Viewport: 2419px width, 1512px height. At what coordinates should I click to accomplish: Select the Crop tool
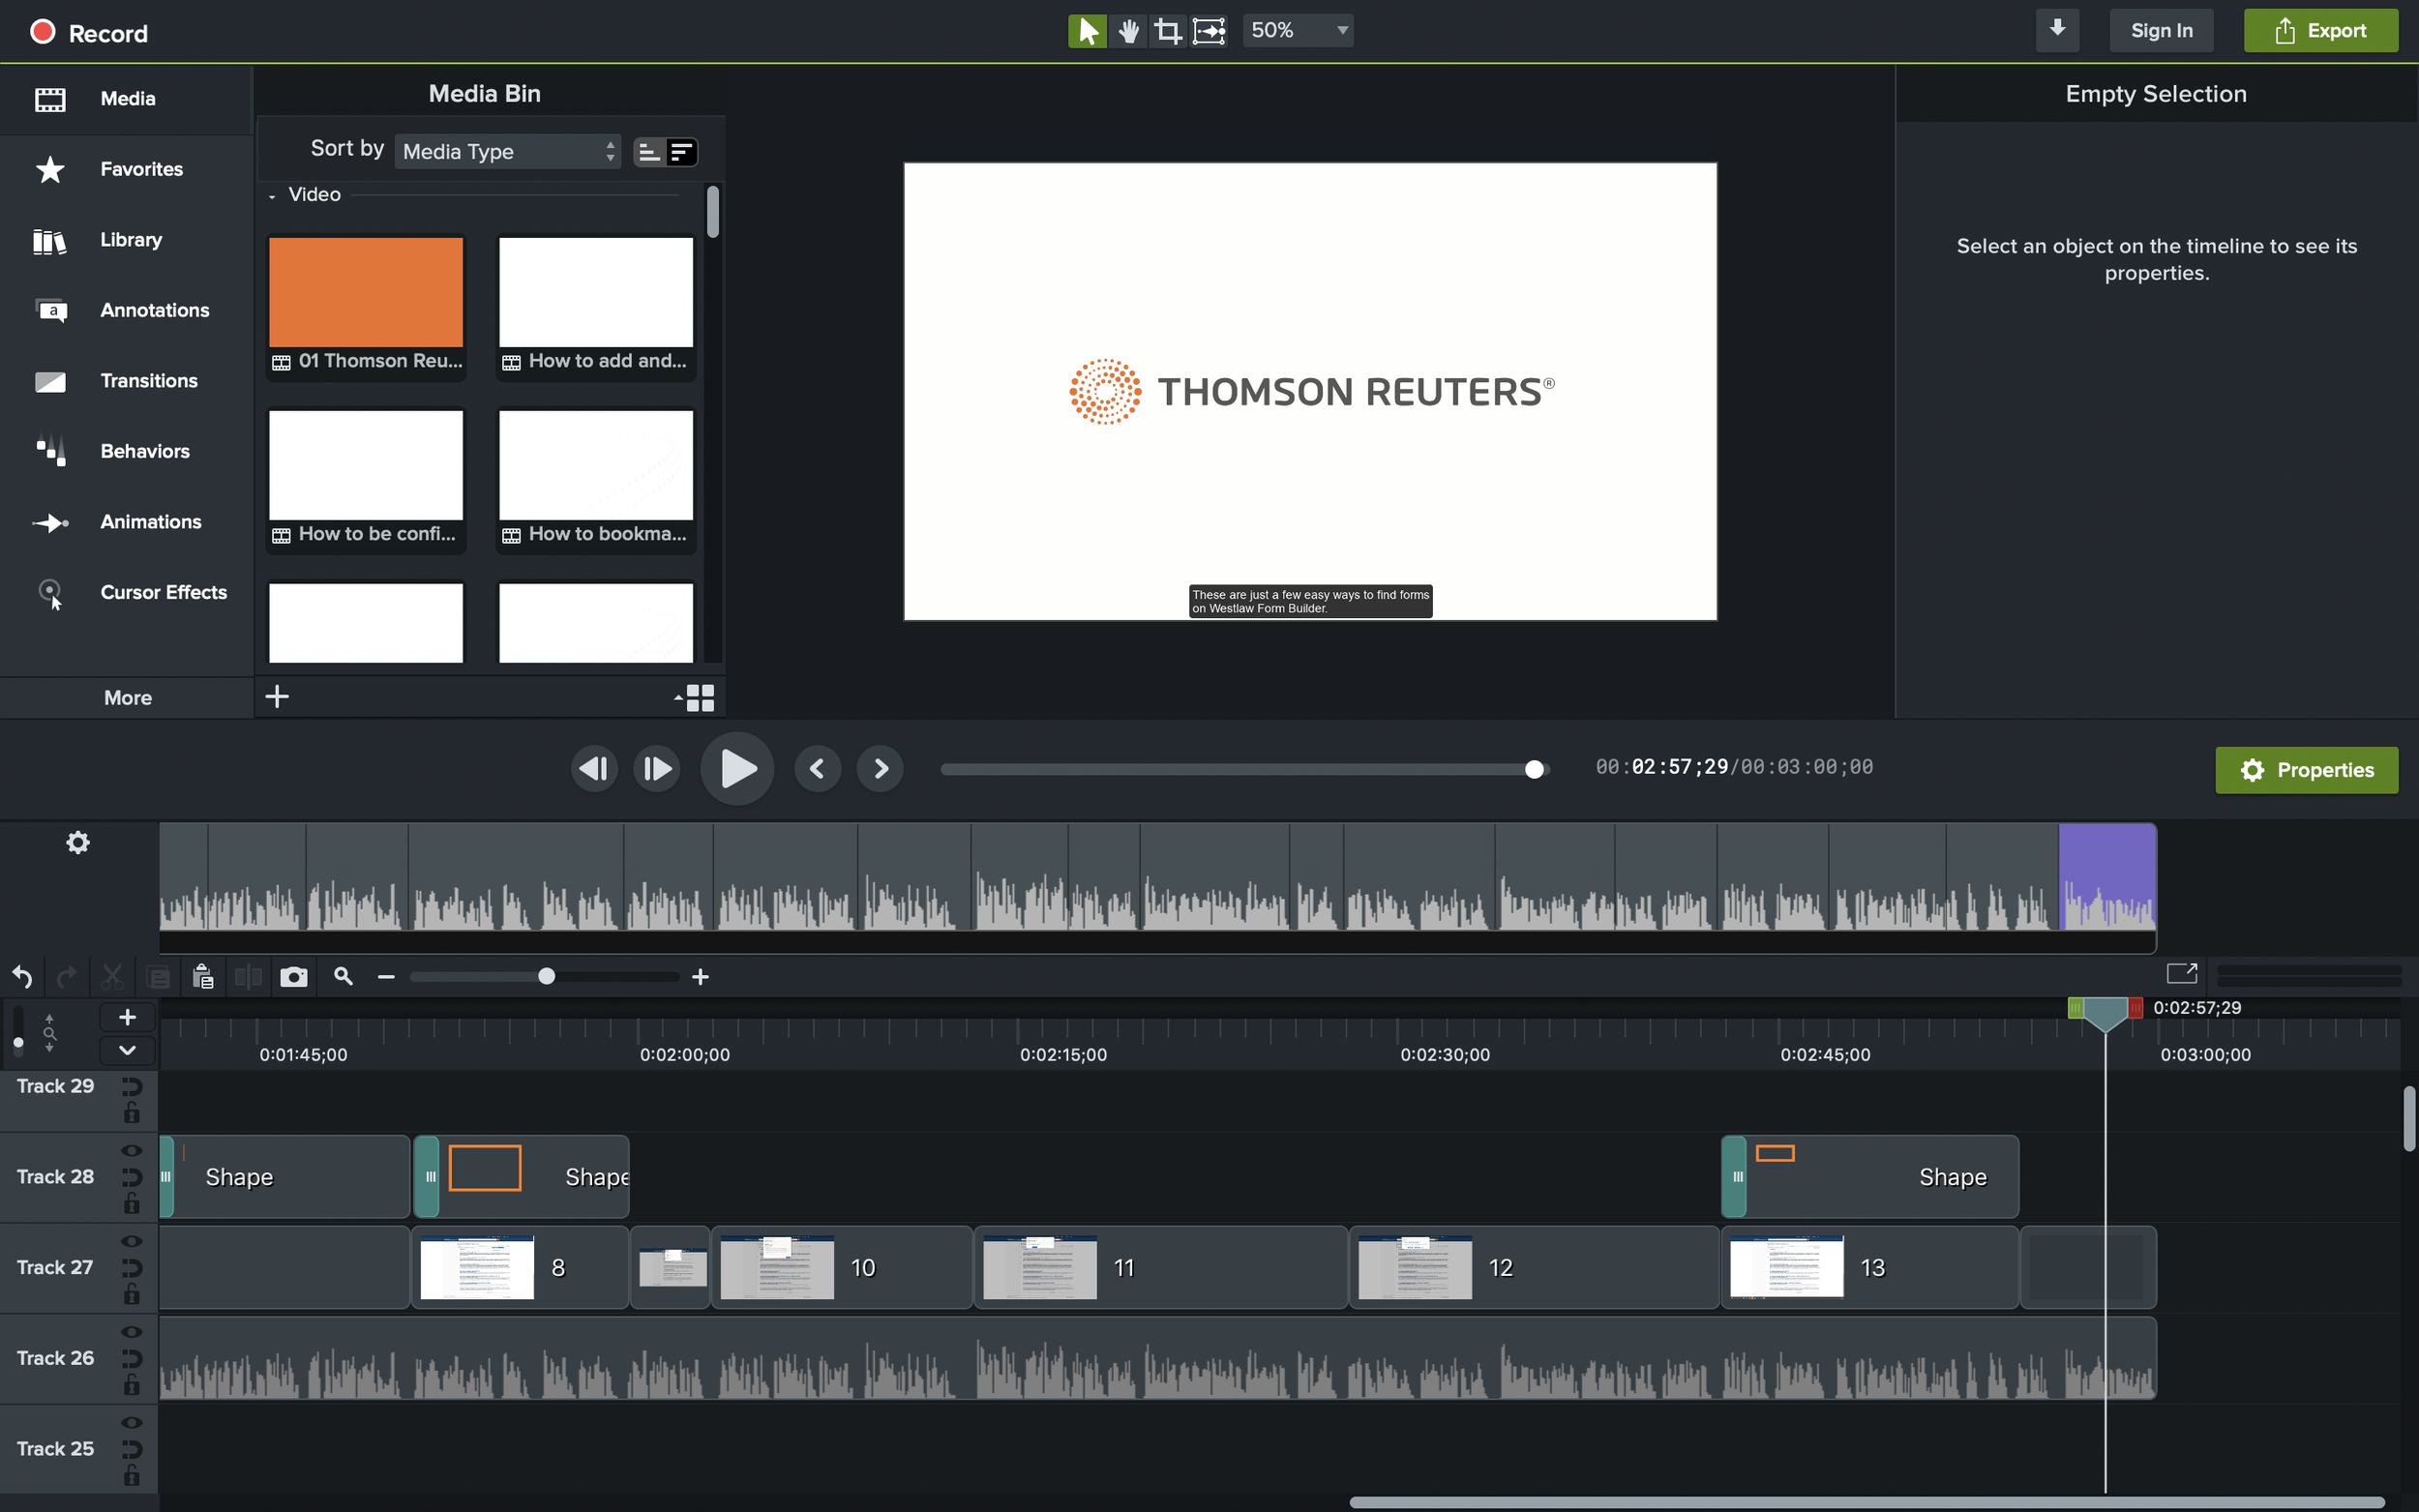[1167, 31]
